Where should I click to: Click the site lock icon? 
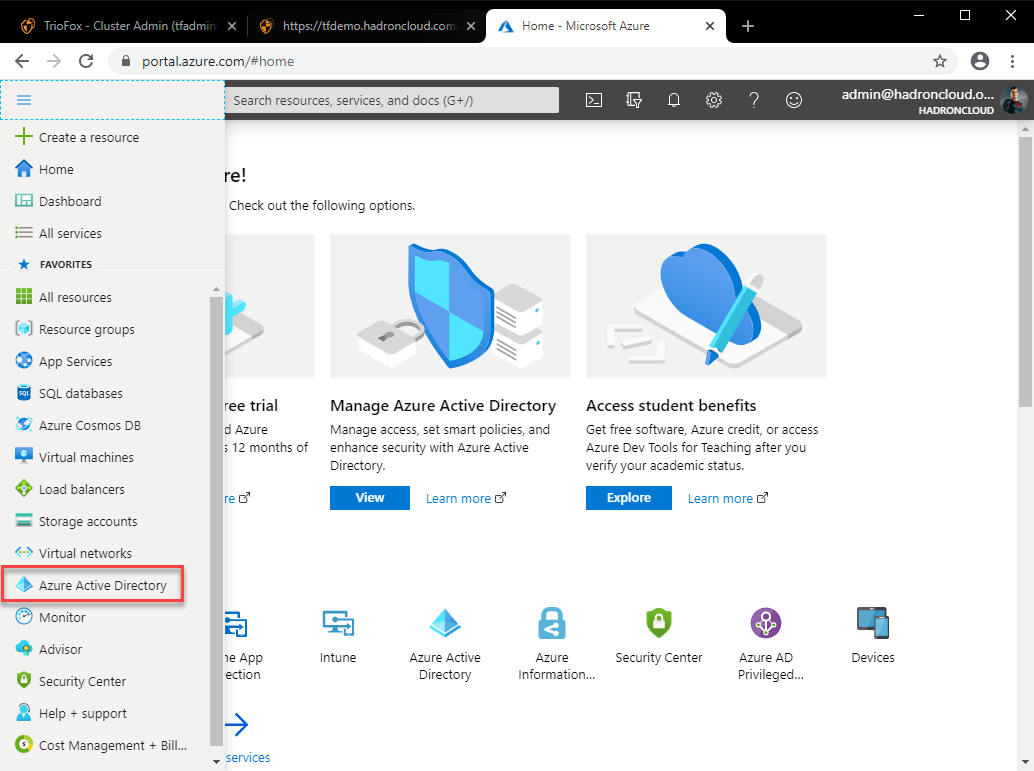pyautogui.click(x=126, y=61)
